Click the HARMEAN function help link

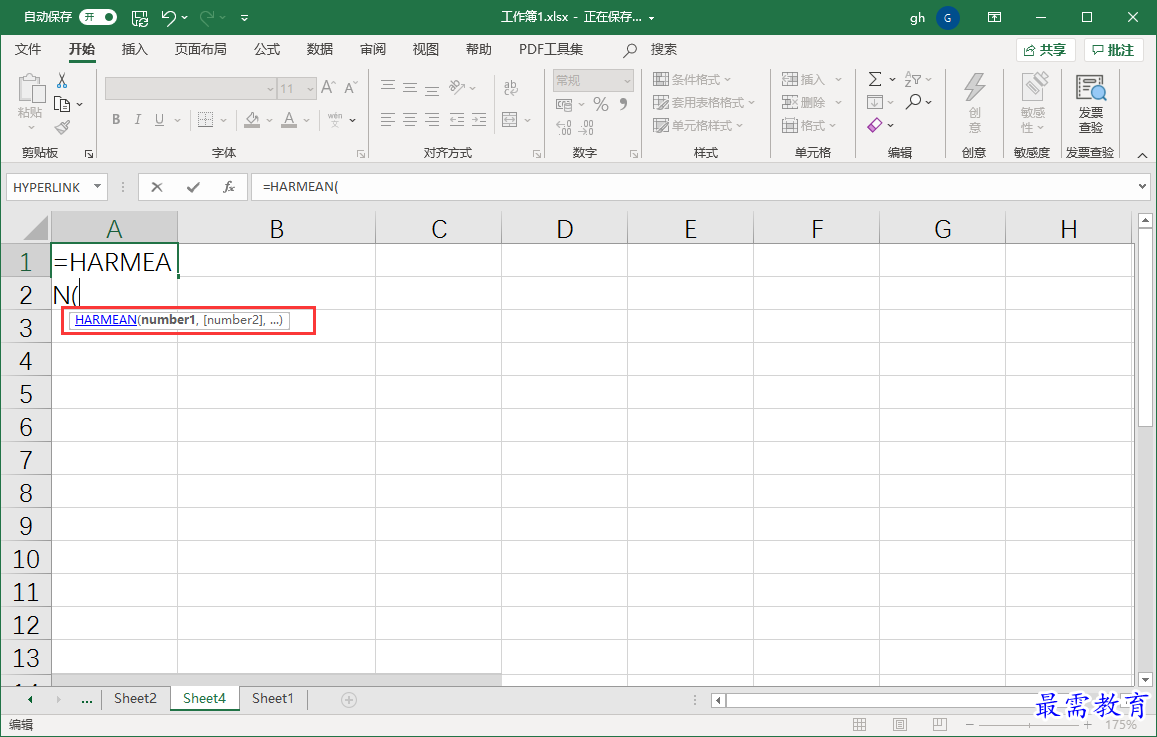tap(106, 319)
